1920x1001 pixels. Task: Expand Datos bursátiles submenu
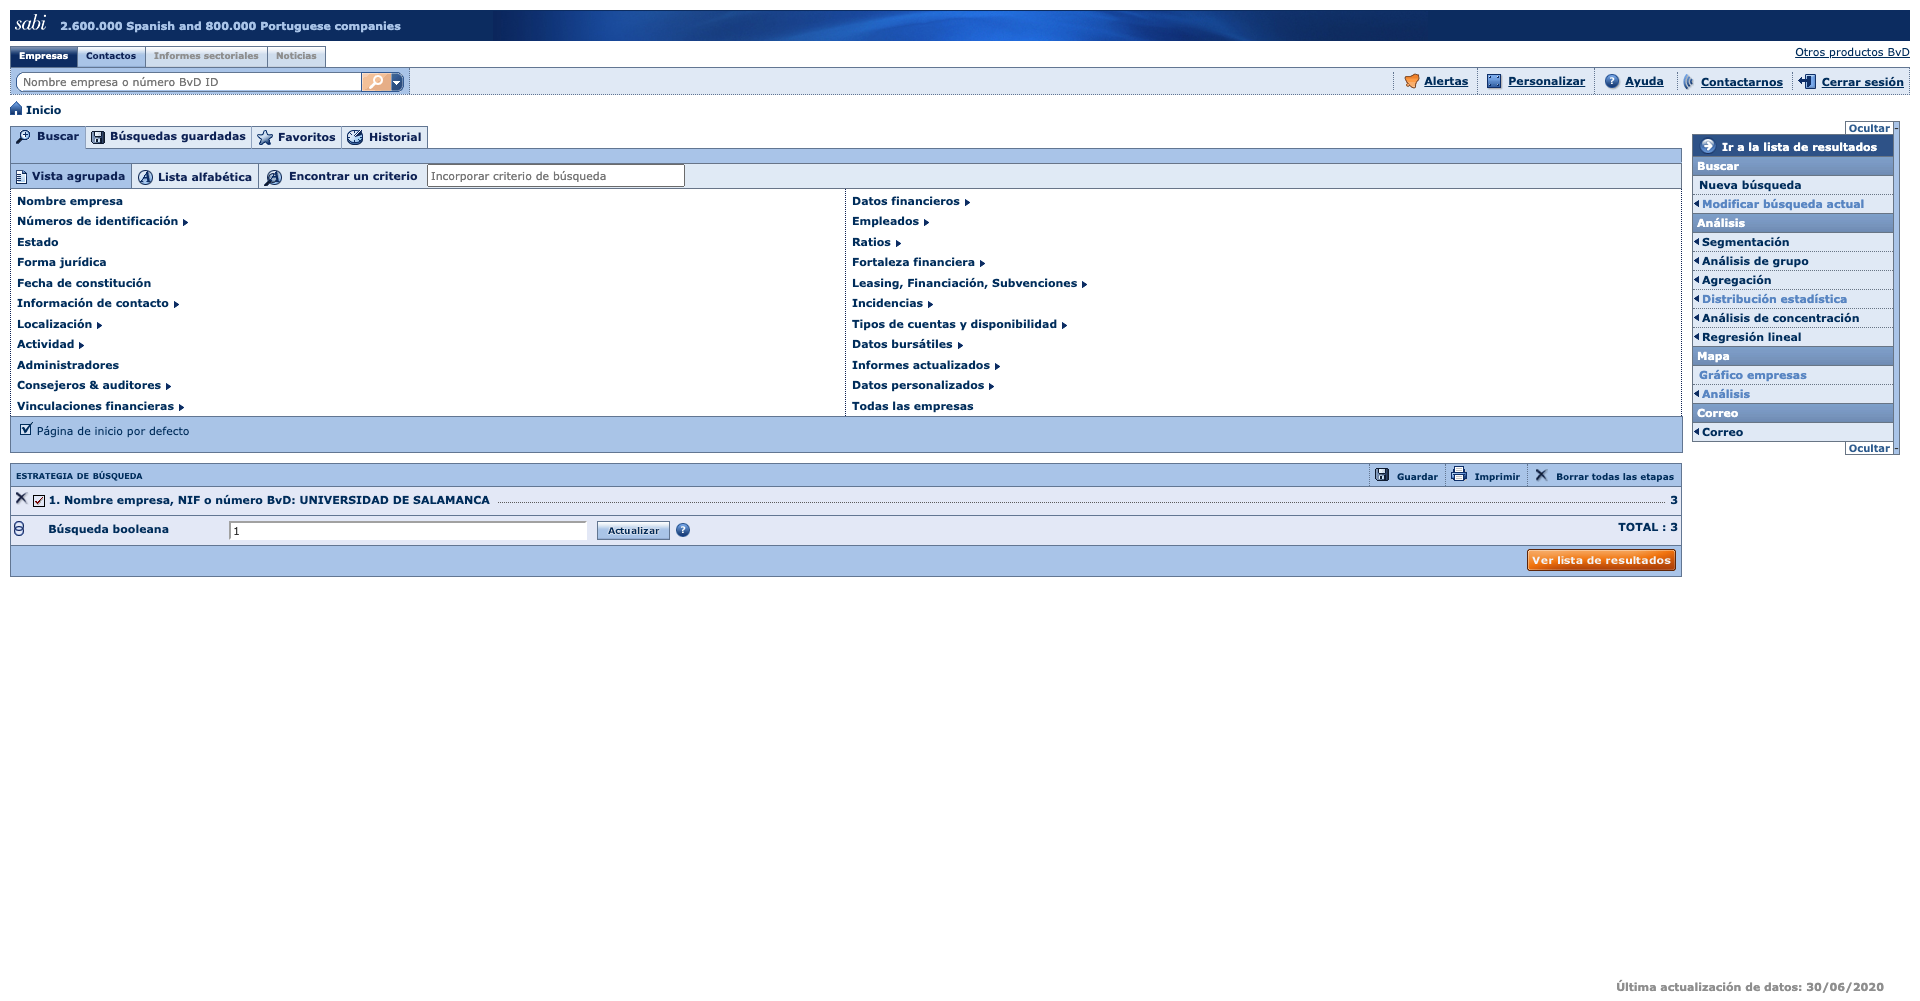(907, 344)
